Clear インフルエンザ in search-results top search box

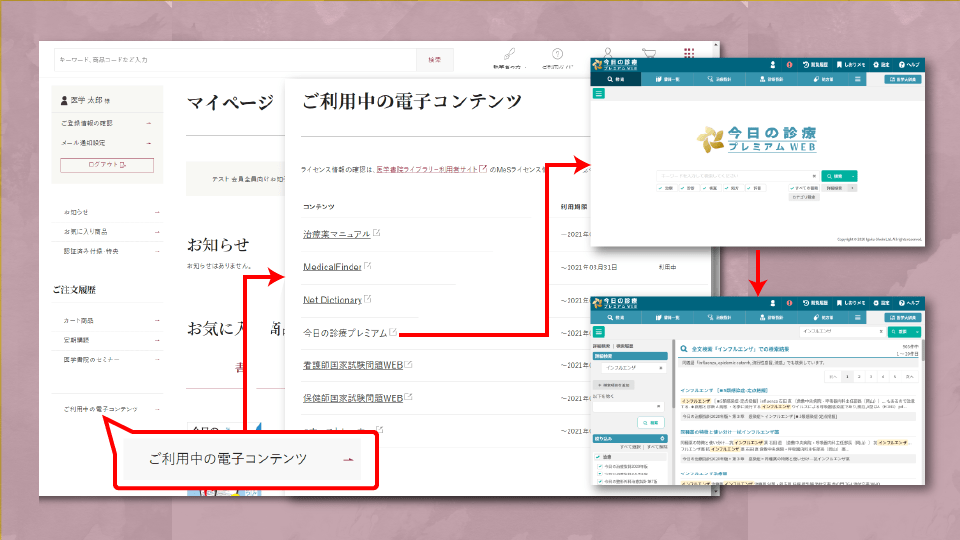[881, 331]
